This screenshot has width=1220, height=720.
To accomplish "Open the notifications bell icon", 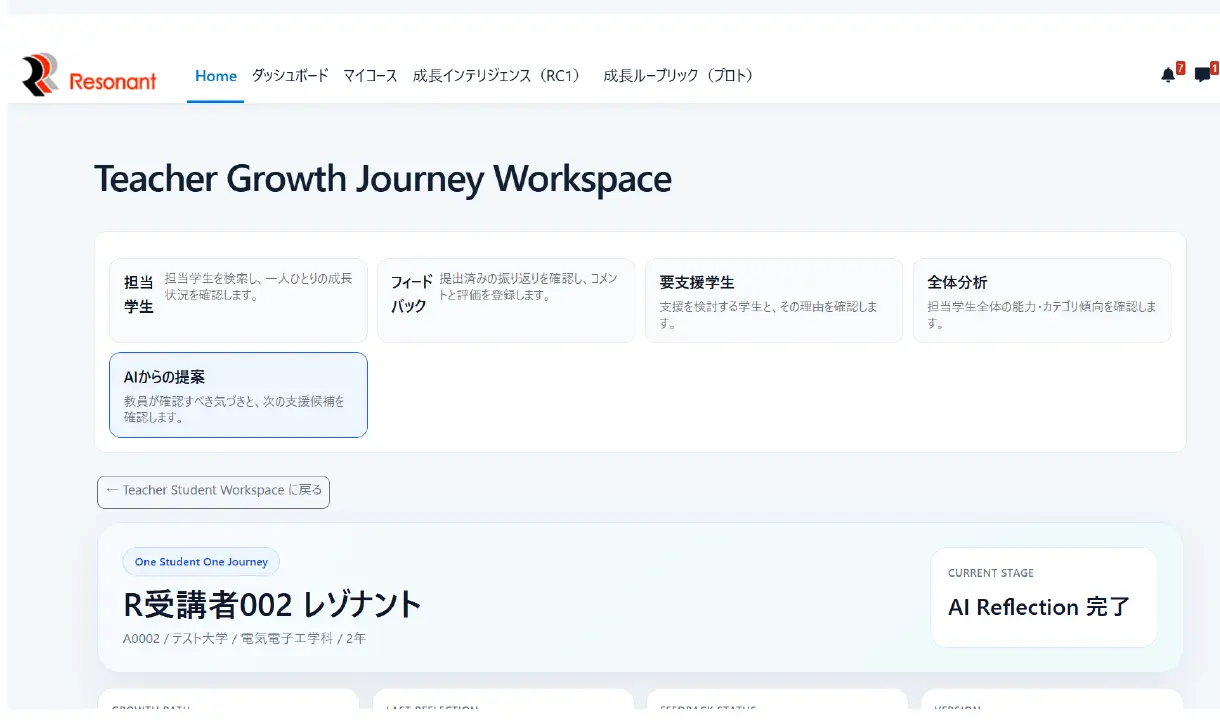I will 1168,75.
